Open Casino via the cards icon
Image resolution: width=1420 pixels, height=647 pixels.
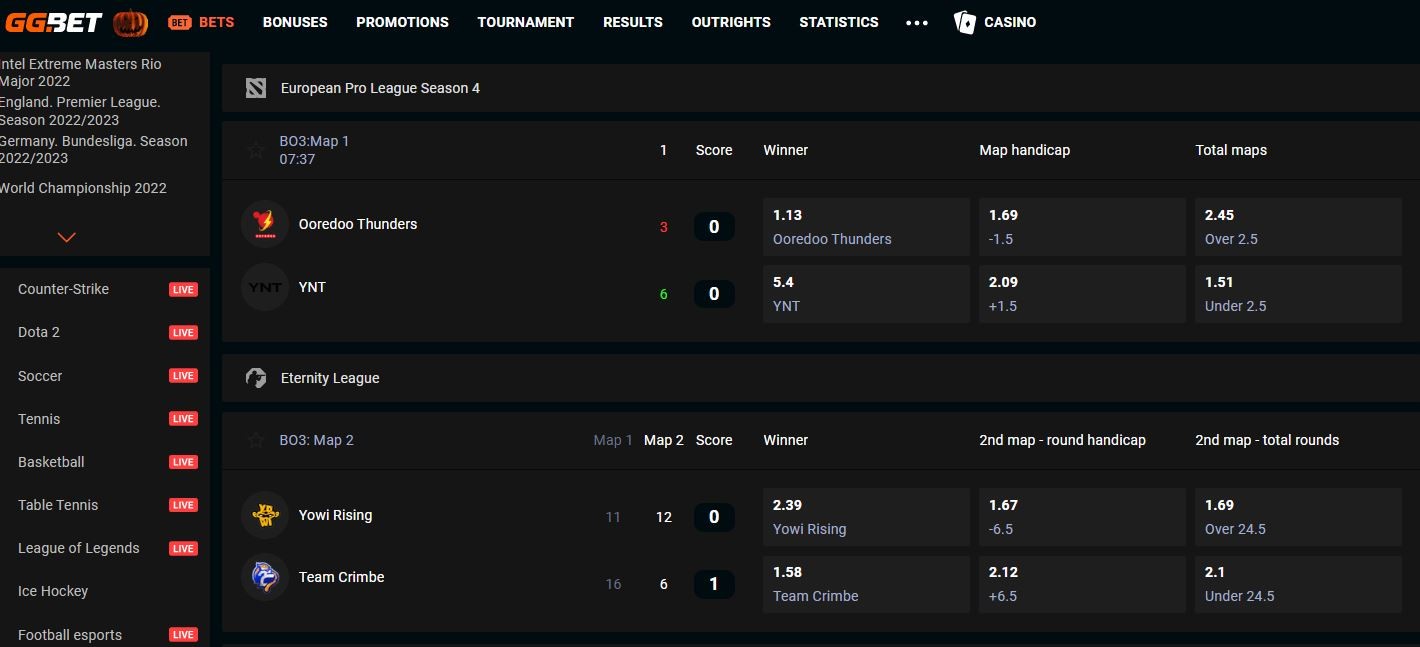pos(964,22)
